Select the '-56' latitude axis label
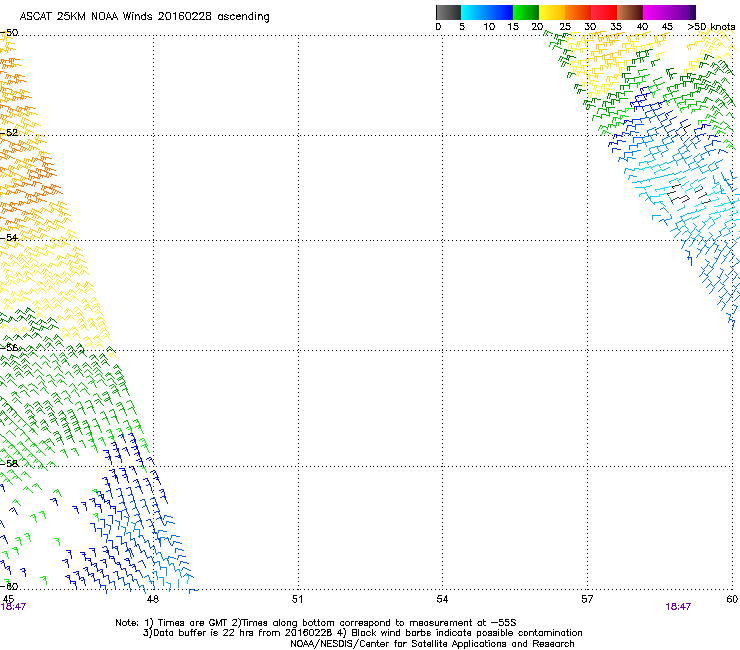Image resolution: width=740 pixels, height=650 pixels. click(x=9, y=347)
